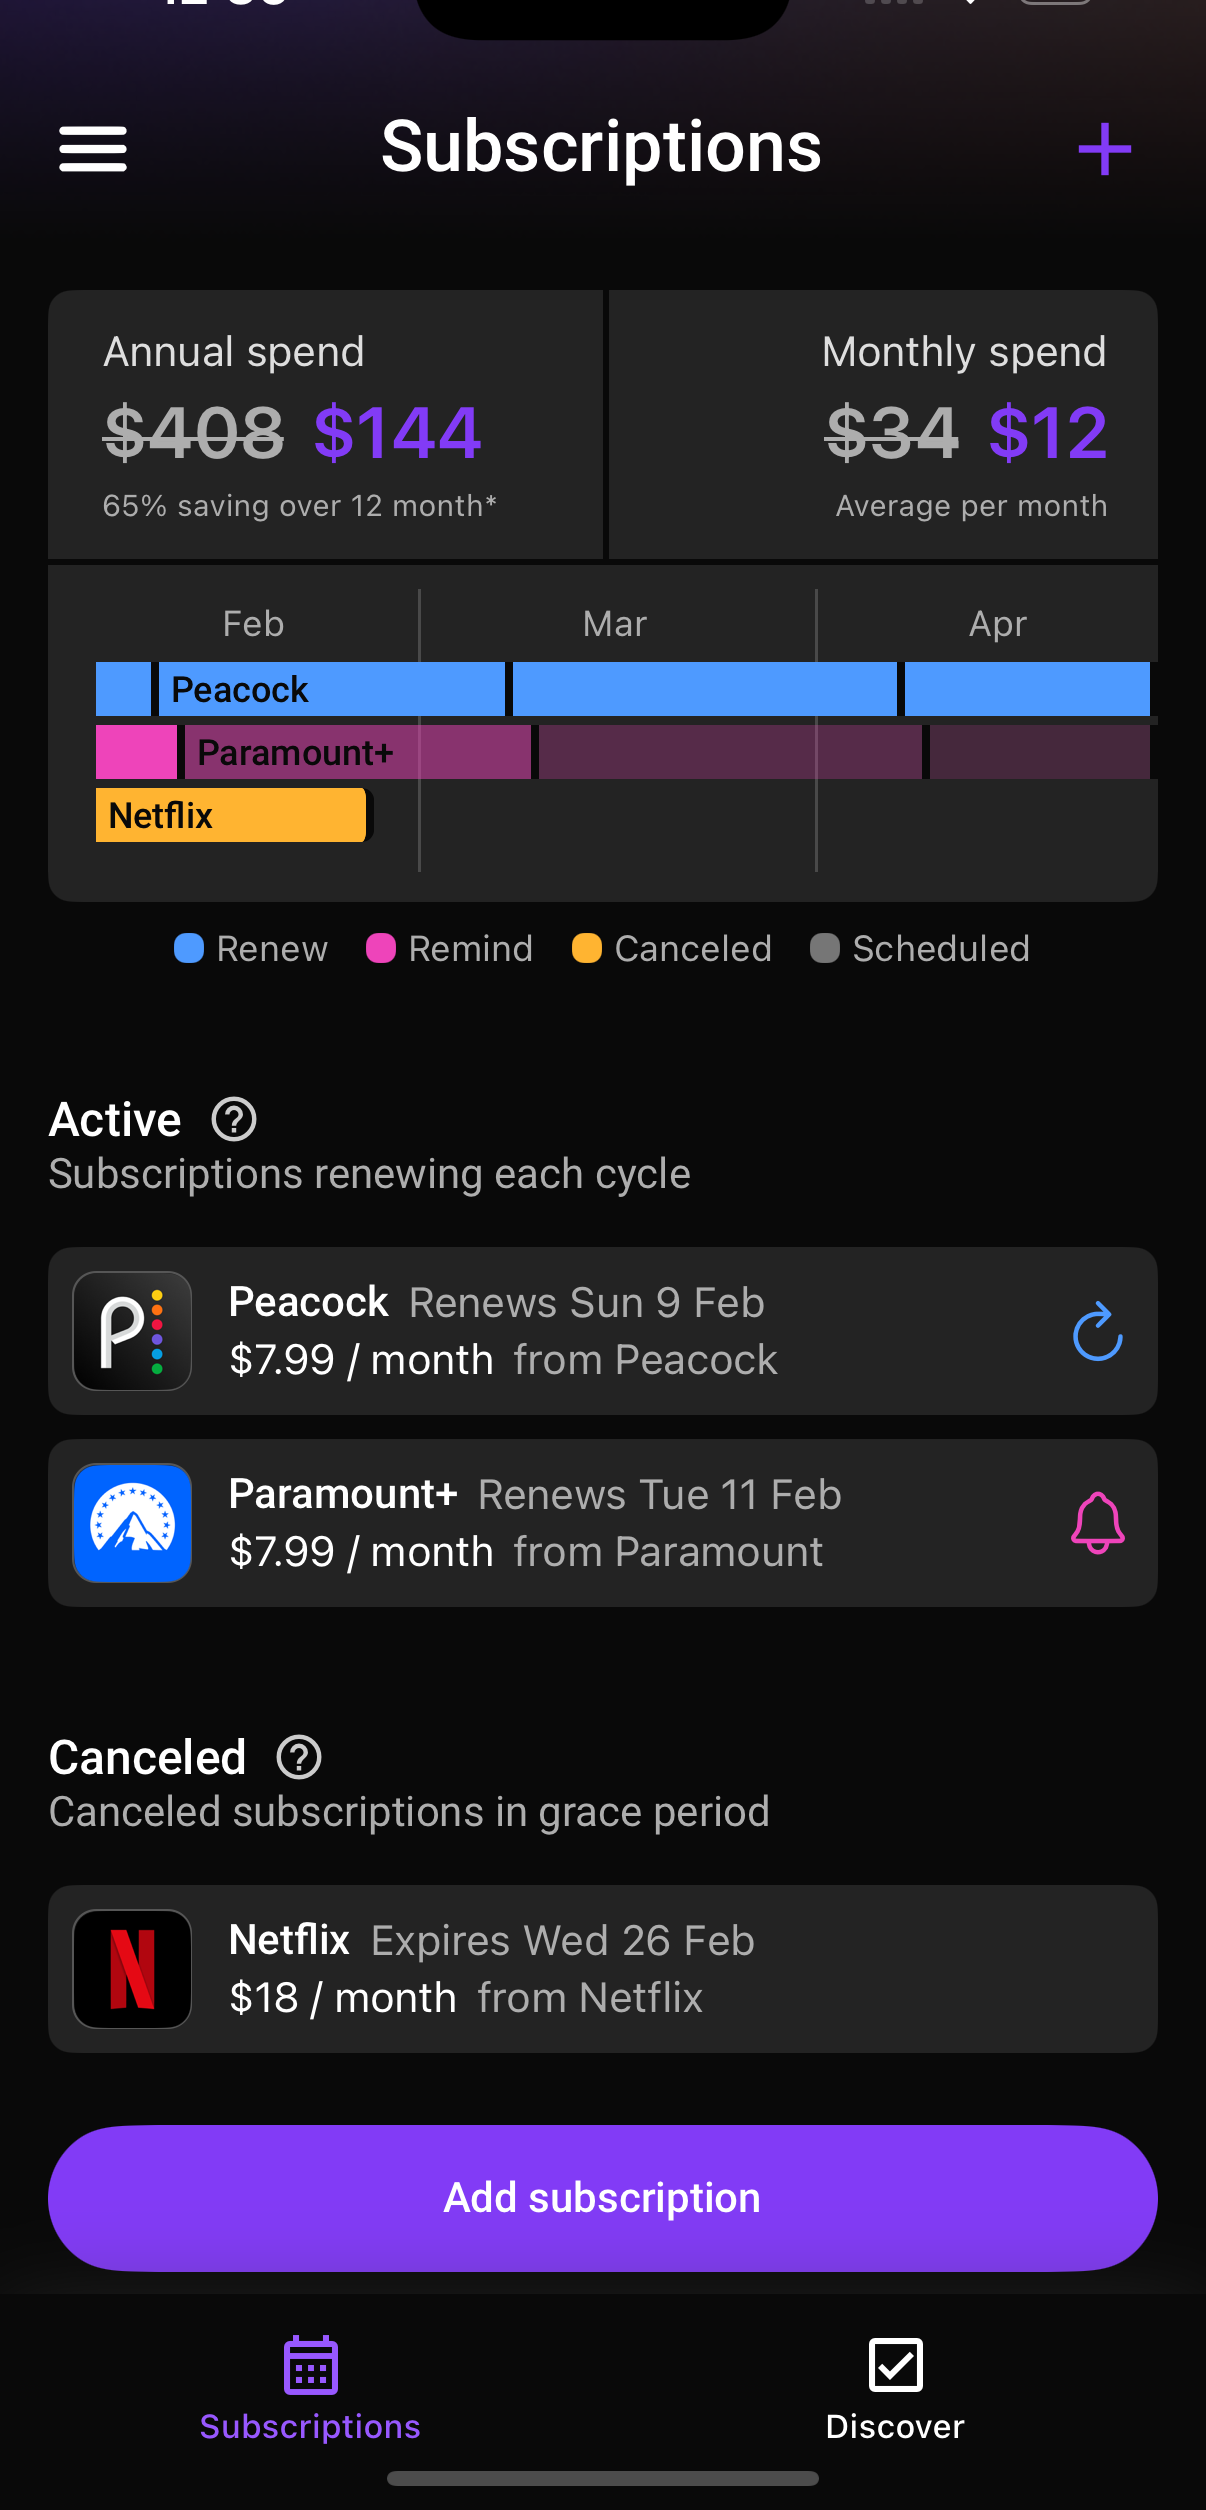The image size is (1206, 2510).
Task: Tap the Peacock app logo
Action: (x=132, y=1331)
